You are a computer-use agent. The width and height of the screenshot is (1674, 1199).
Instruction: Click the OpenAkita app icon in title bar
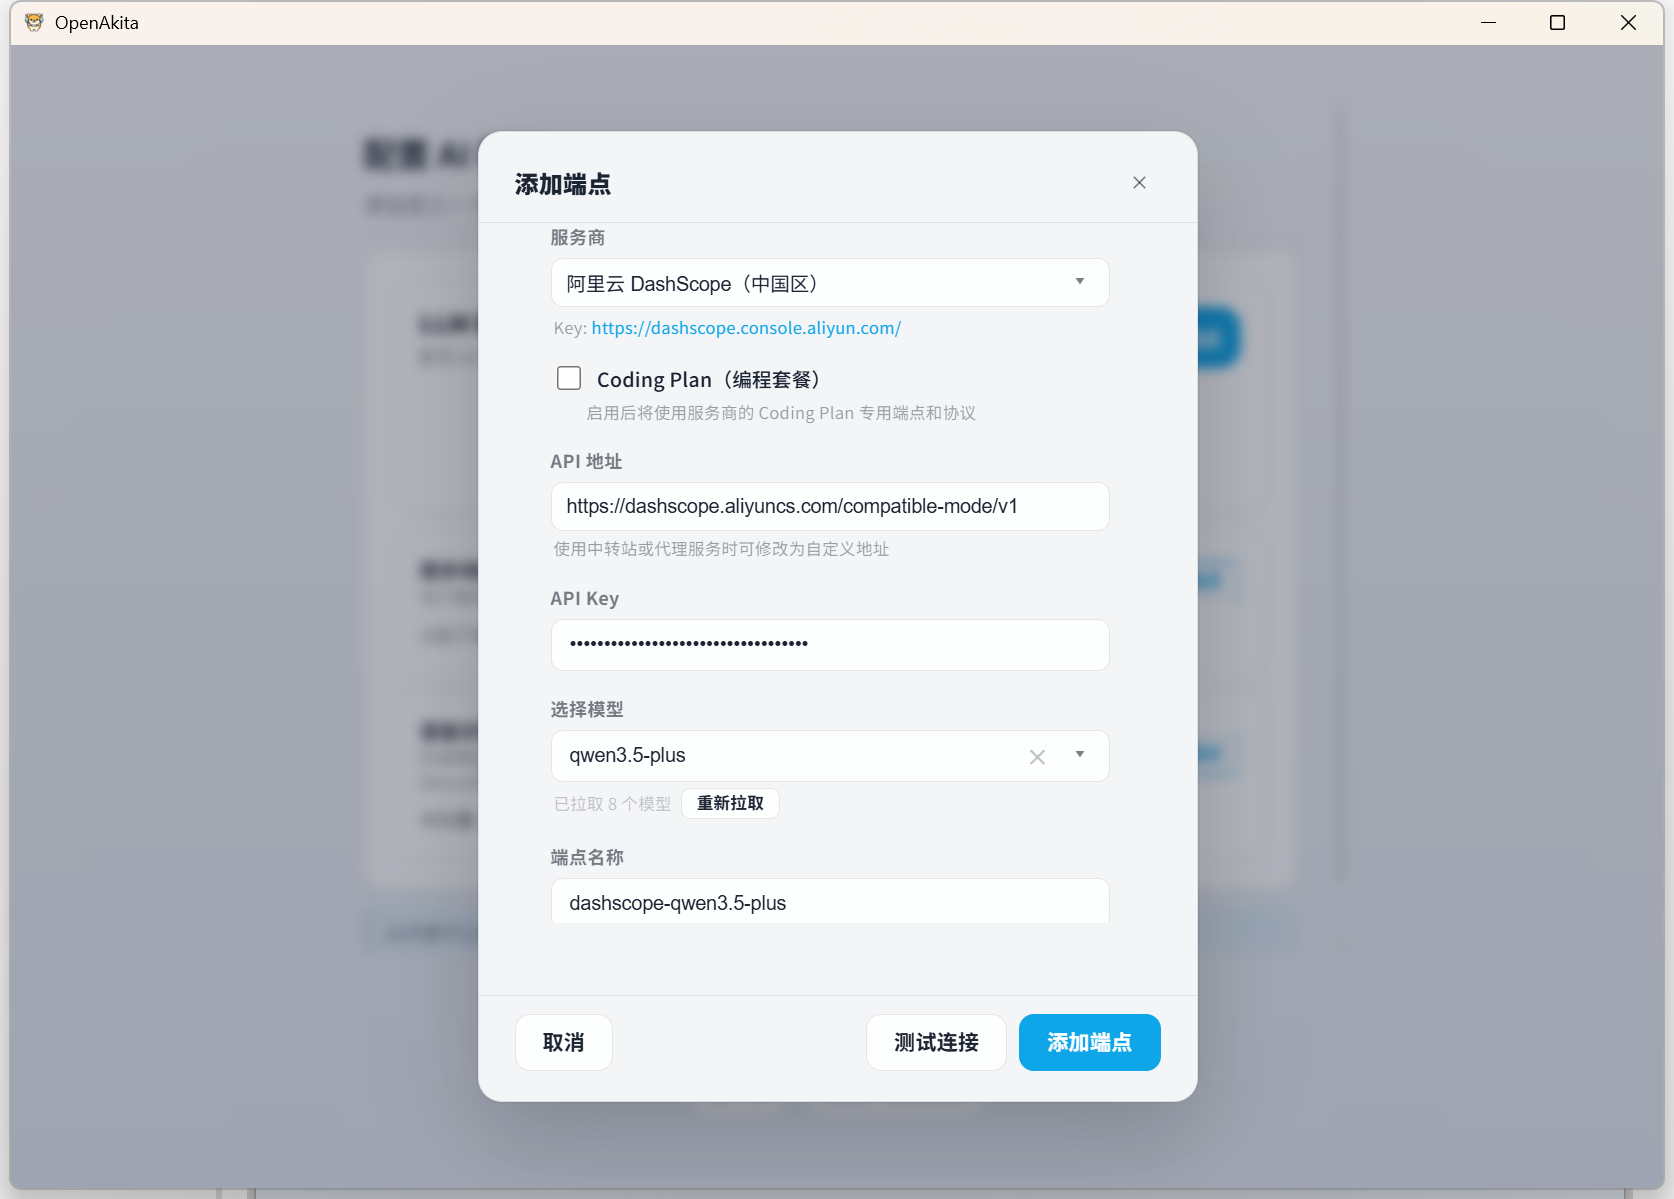click(34, 23)
